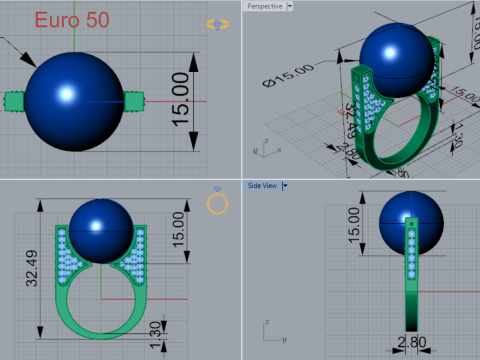
Task: Select the red 'Euro 50' text
Action: 72,20
